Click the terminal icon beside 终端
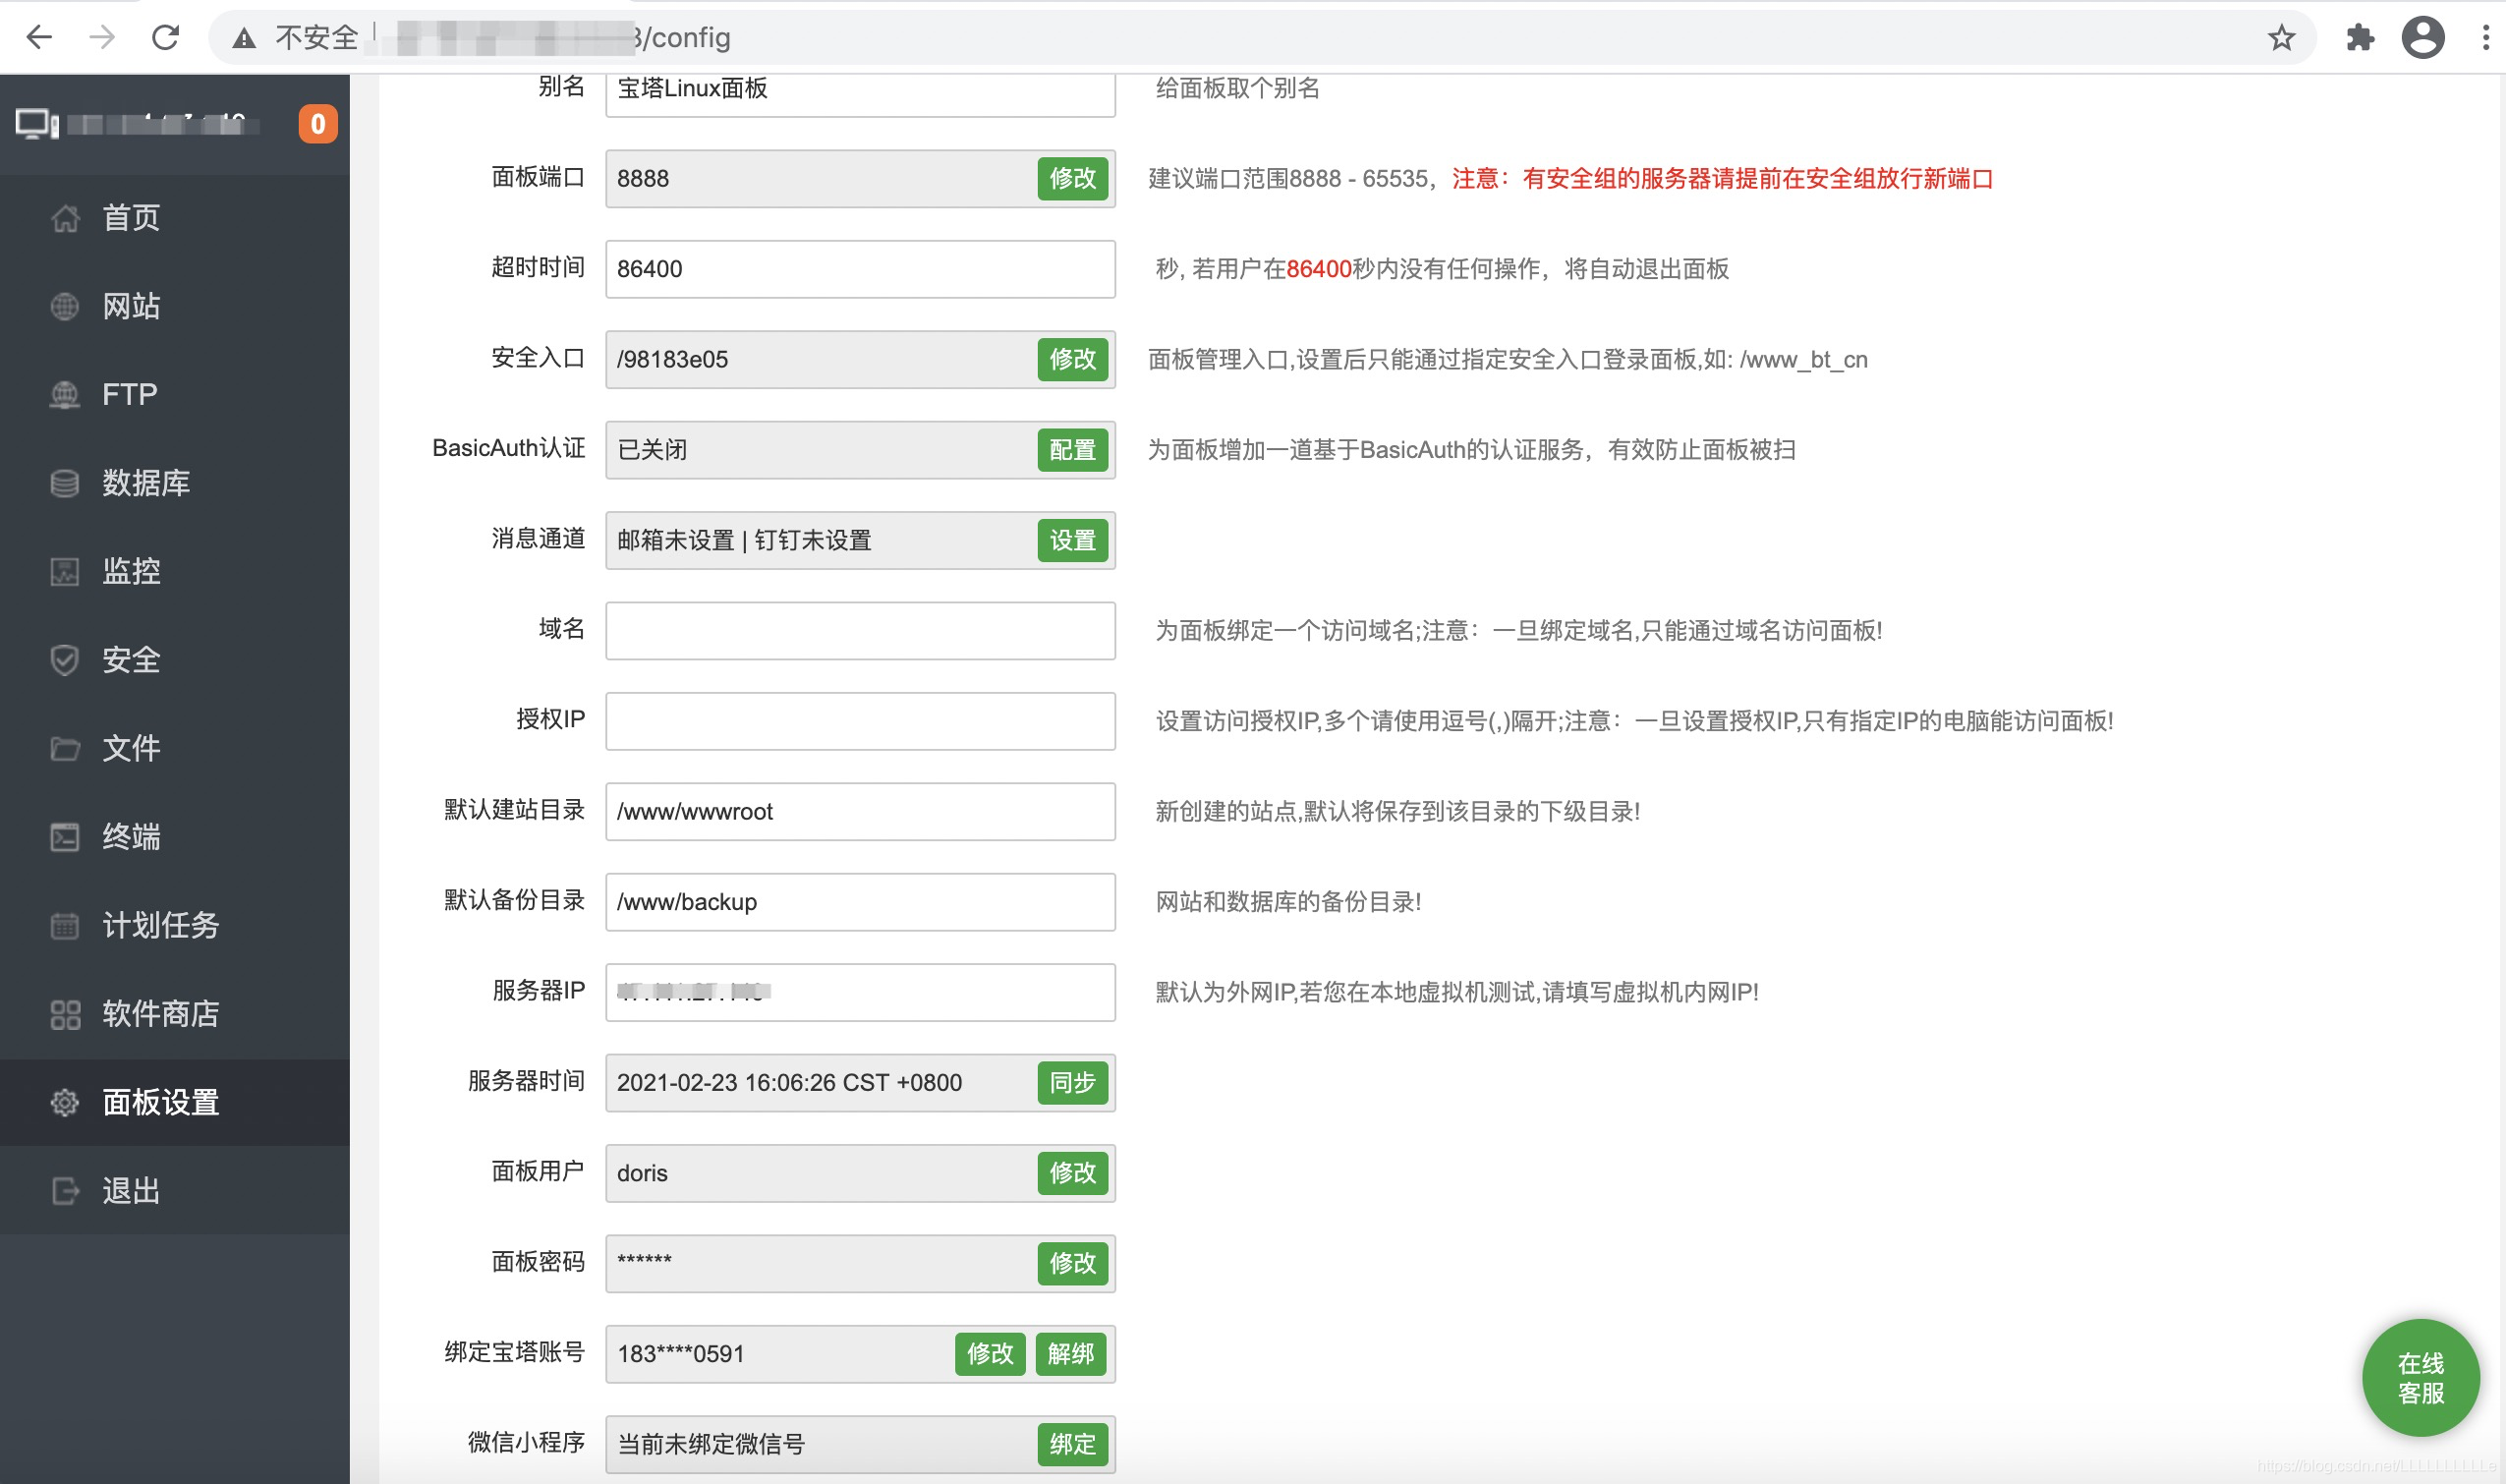 click(x=65, y=837)
